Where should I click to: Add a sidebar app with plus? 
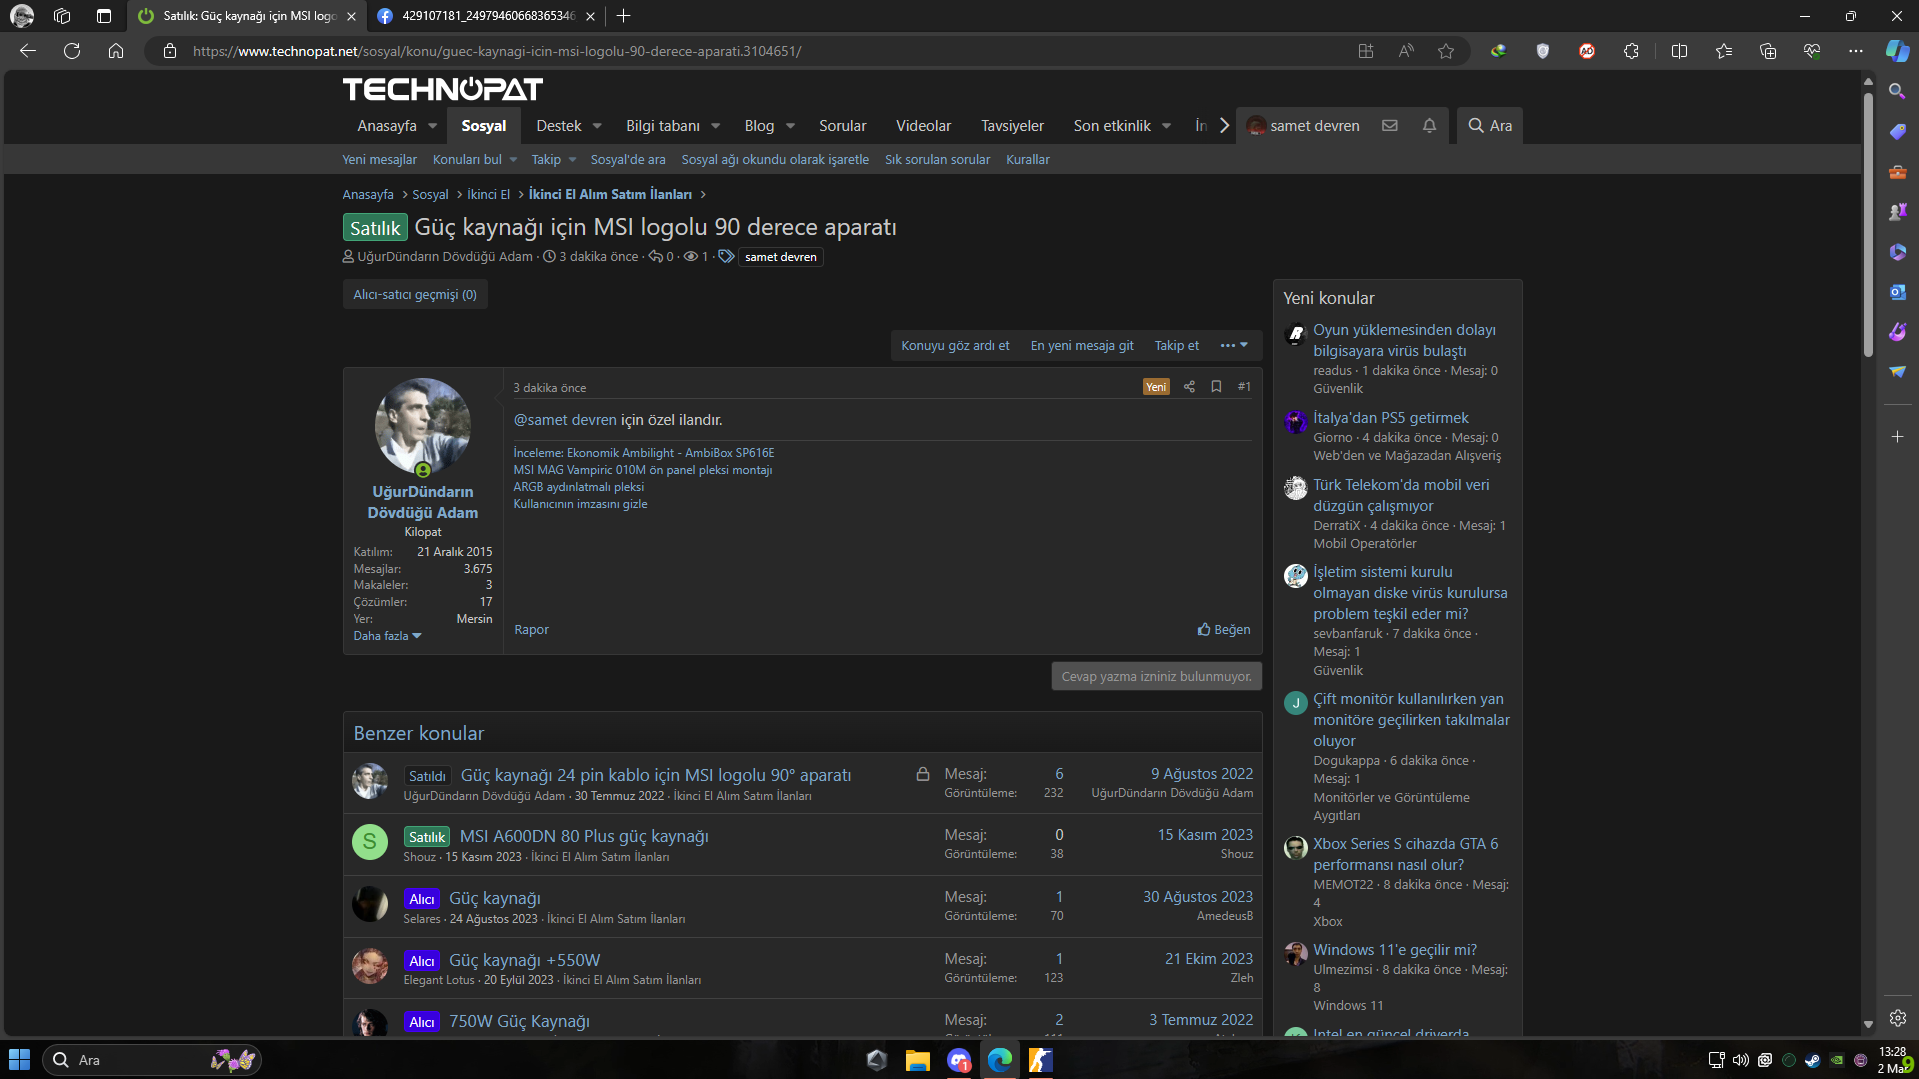[1897, 437]
